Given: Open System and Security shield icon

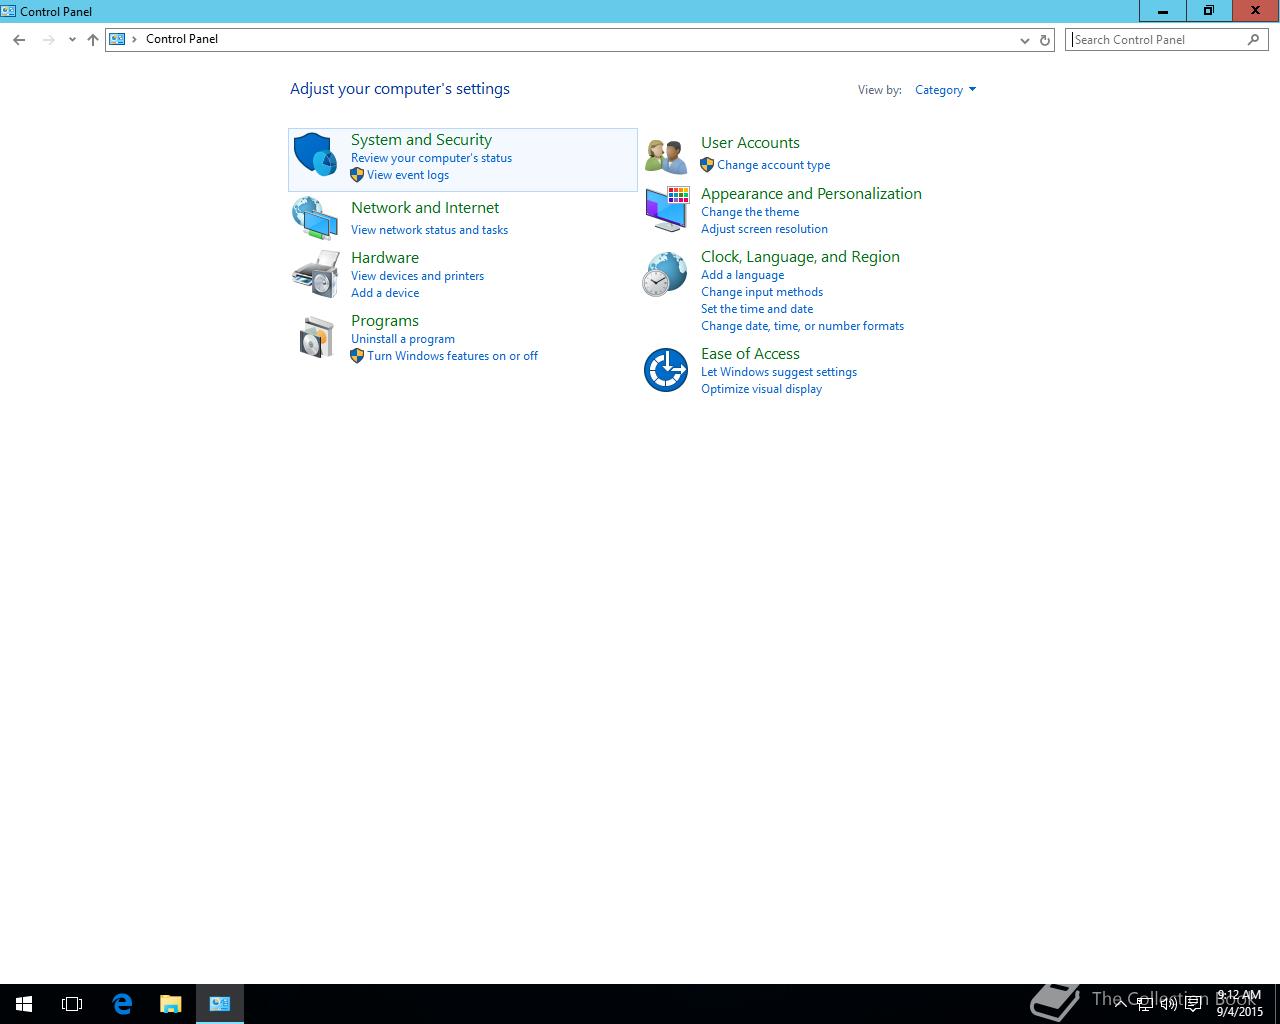Looking at the screenshot, I should (x=315, y=154).
